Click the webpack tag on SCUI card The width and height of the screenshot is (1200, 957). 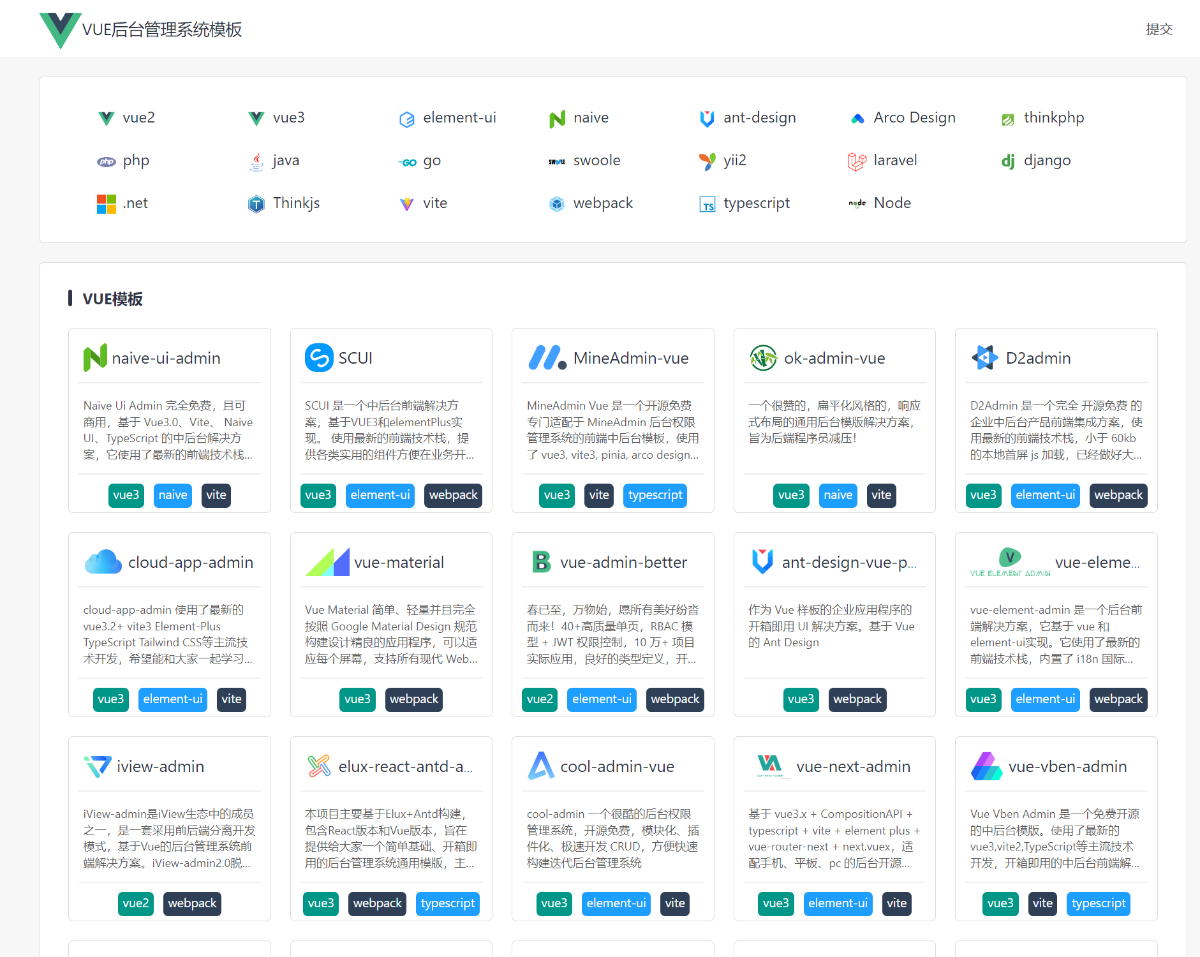pos(453,495)
